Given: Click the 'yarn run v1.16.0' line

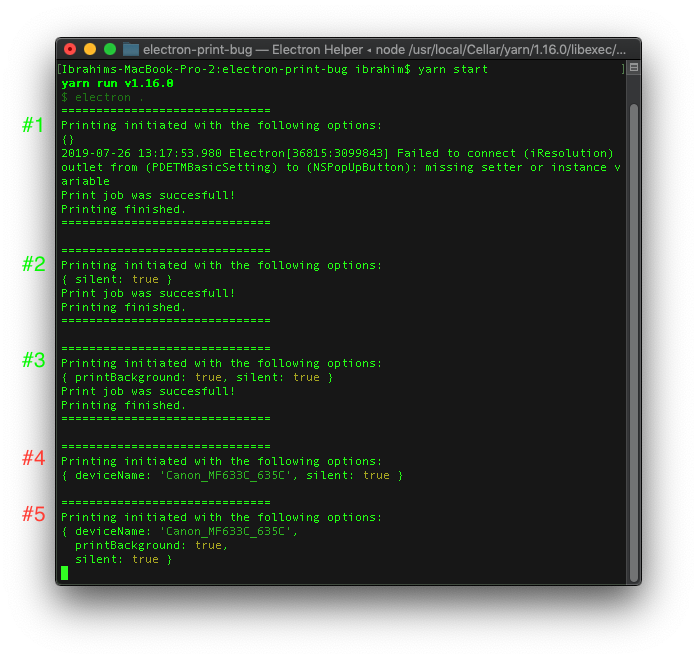Looking at the screenshot, I should pyautogui.click(x=117, y=84).
